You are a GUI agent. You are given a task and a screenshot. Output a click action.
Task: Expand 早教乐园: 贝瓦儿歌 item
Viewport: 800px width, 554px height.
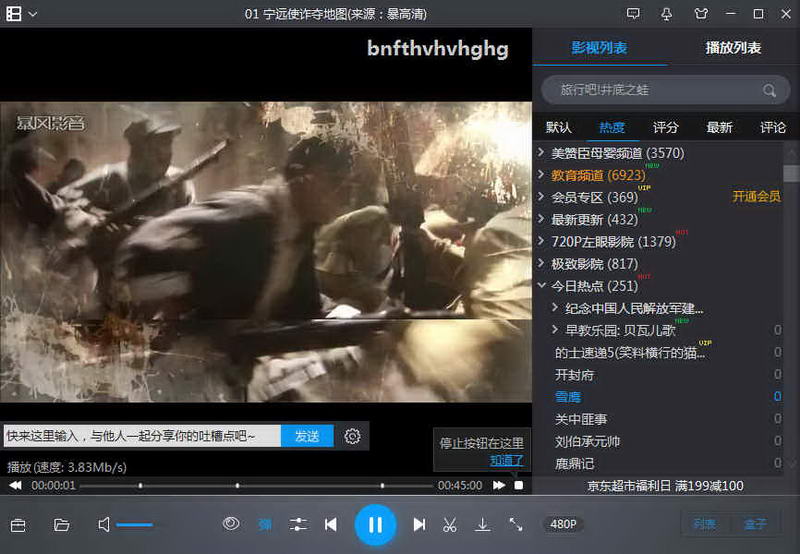tap(555, 330)
